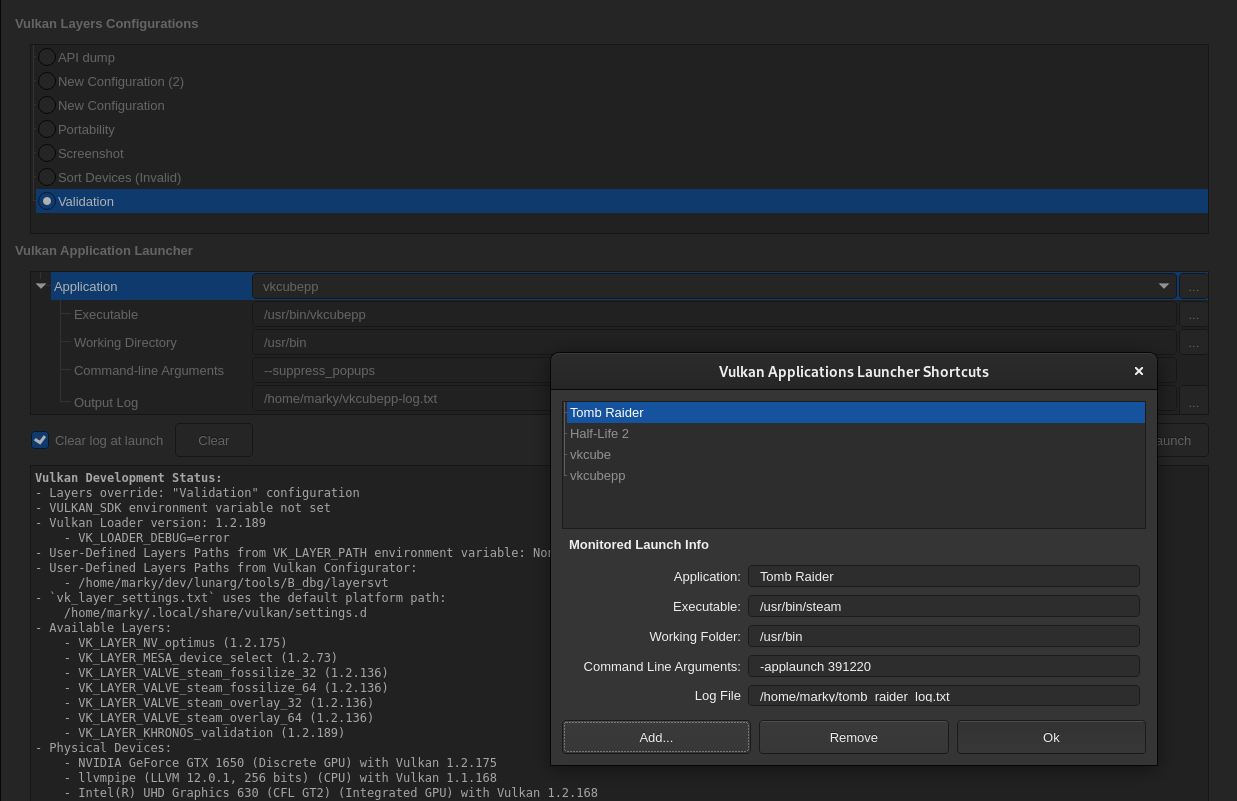Close the Launcher Shortcuts dialog

[1138, 371]
